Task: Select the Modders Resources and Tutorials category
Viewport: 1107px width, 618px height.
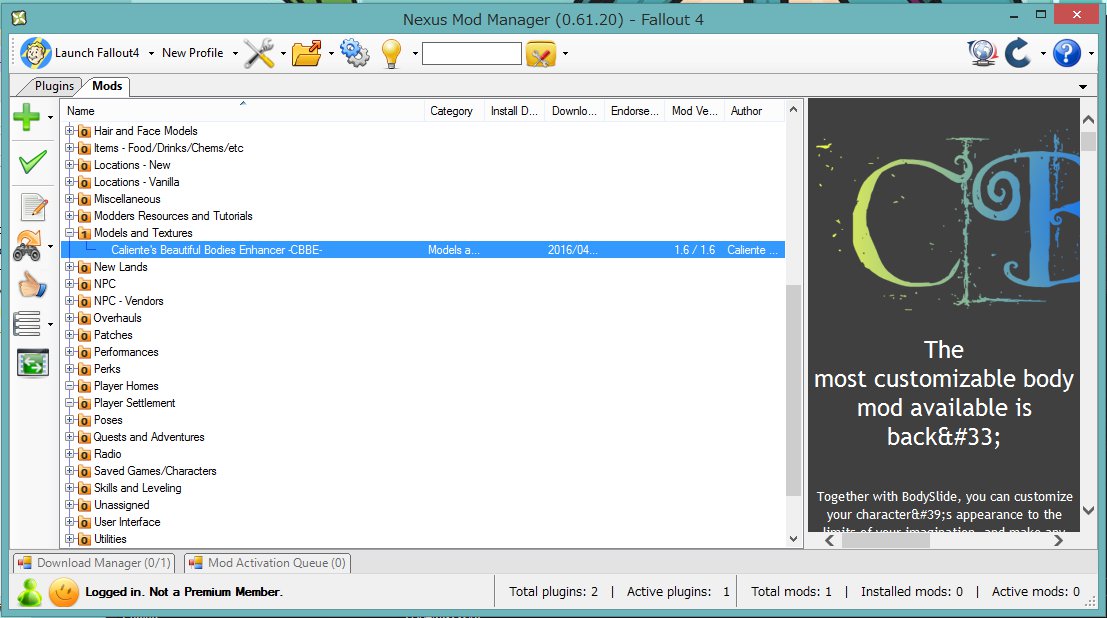Action: coord(173,216)
